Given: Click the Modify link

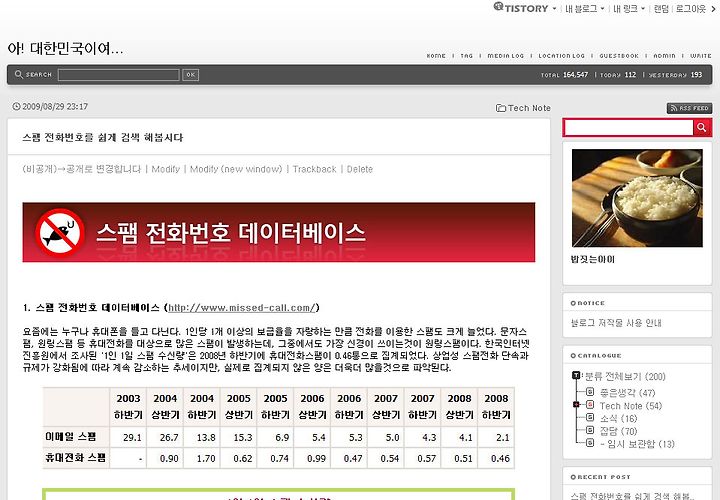Looking at the screenshot, I should (x=166, y=169).
